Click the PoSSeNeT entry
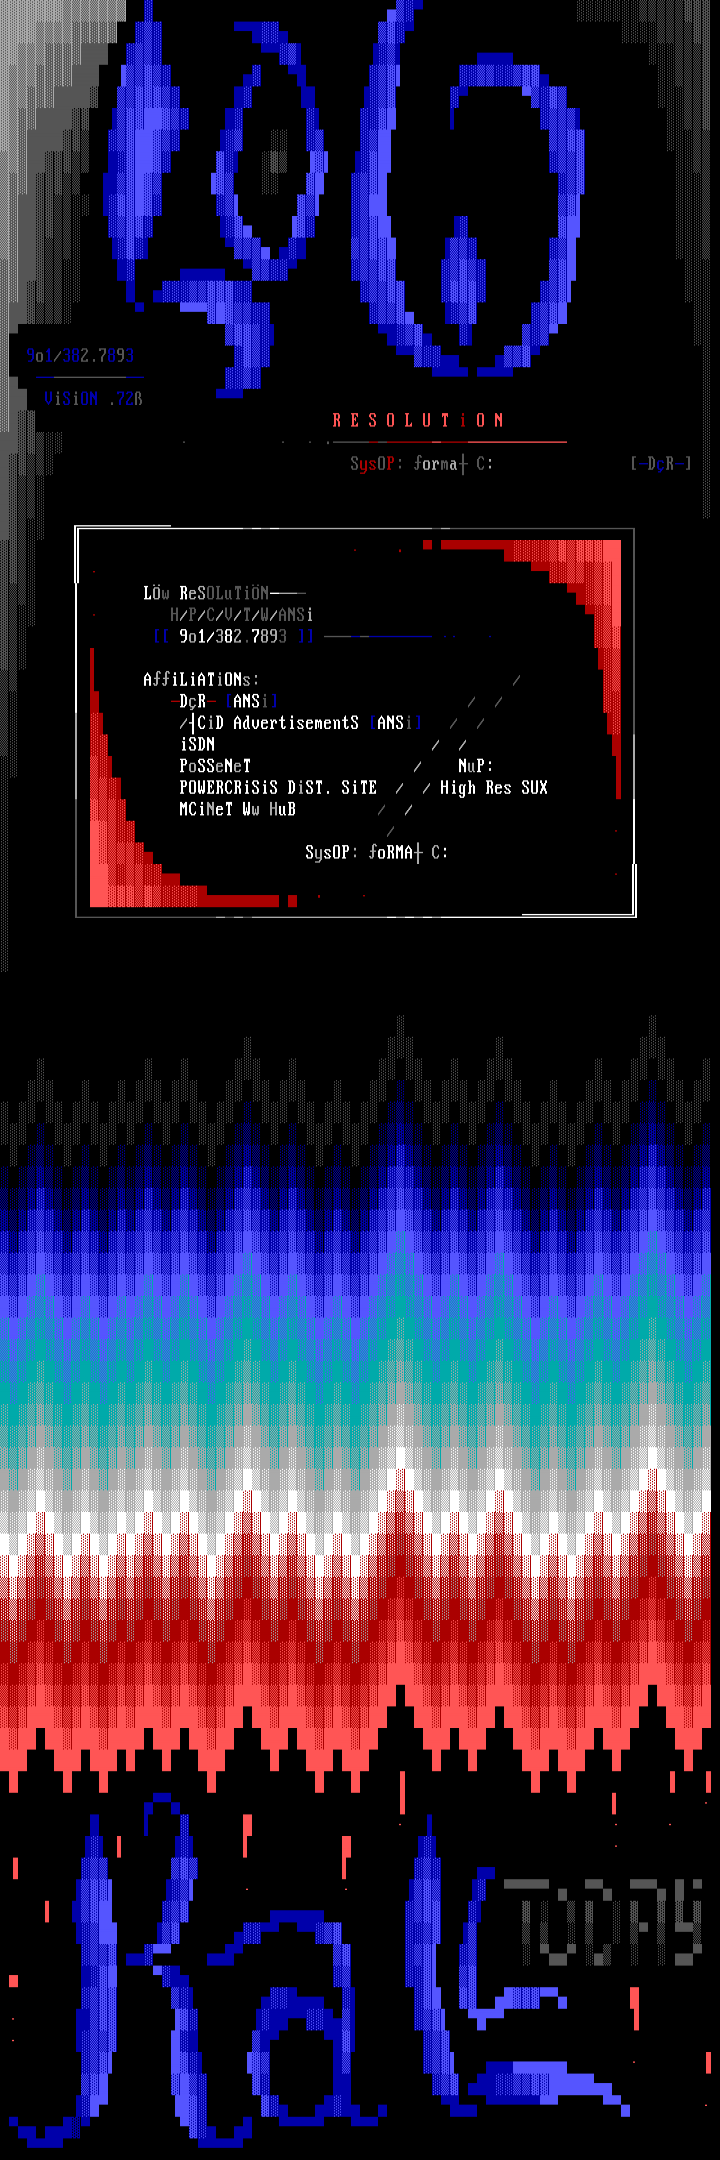Screen dimensions: 720x2160 [215, 766]
